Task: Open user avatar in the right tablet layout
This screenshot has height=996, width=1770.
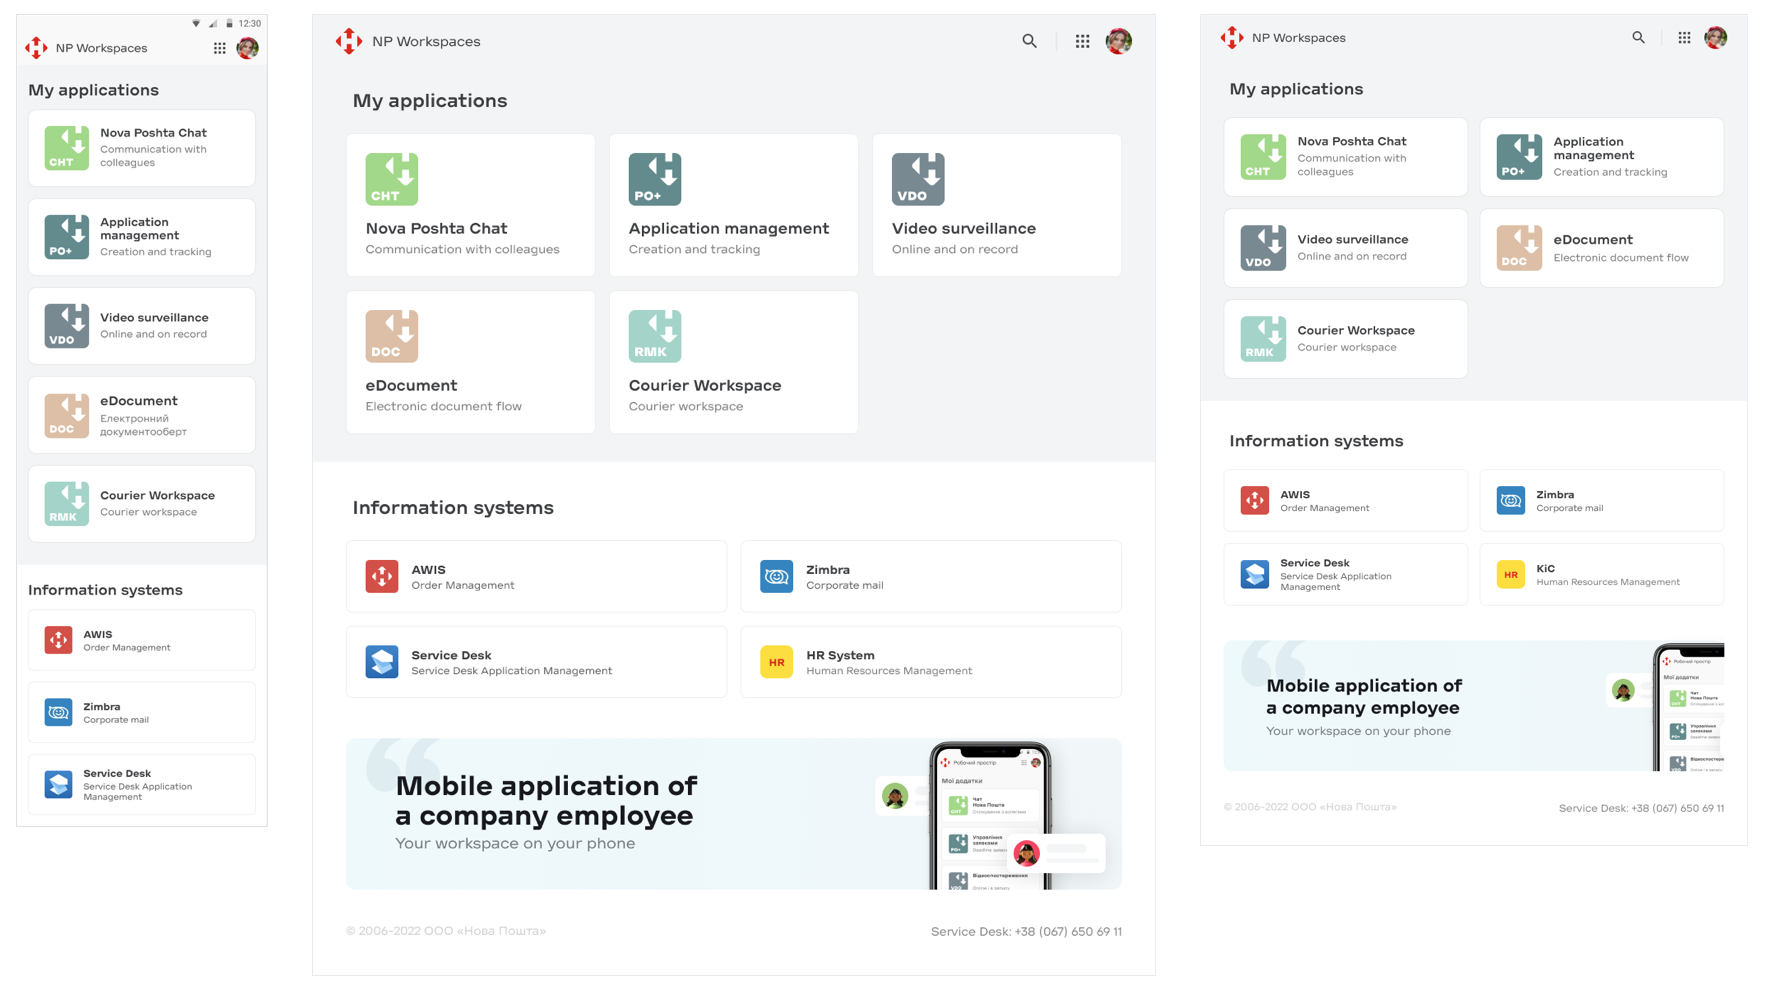Action: (x=1716, y=38)
